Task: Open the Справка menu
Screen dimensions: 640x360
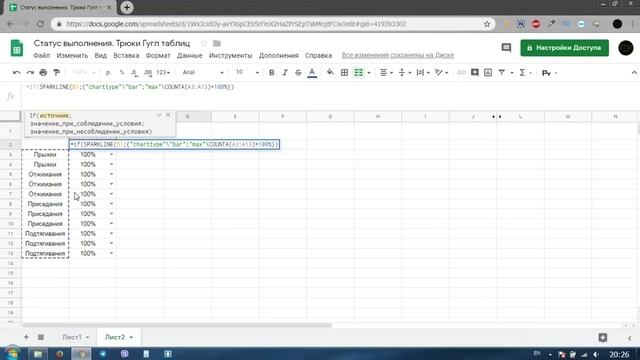Action: [318, 56]
